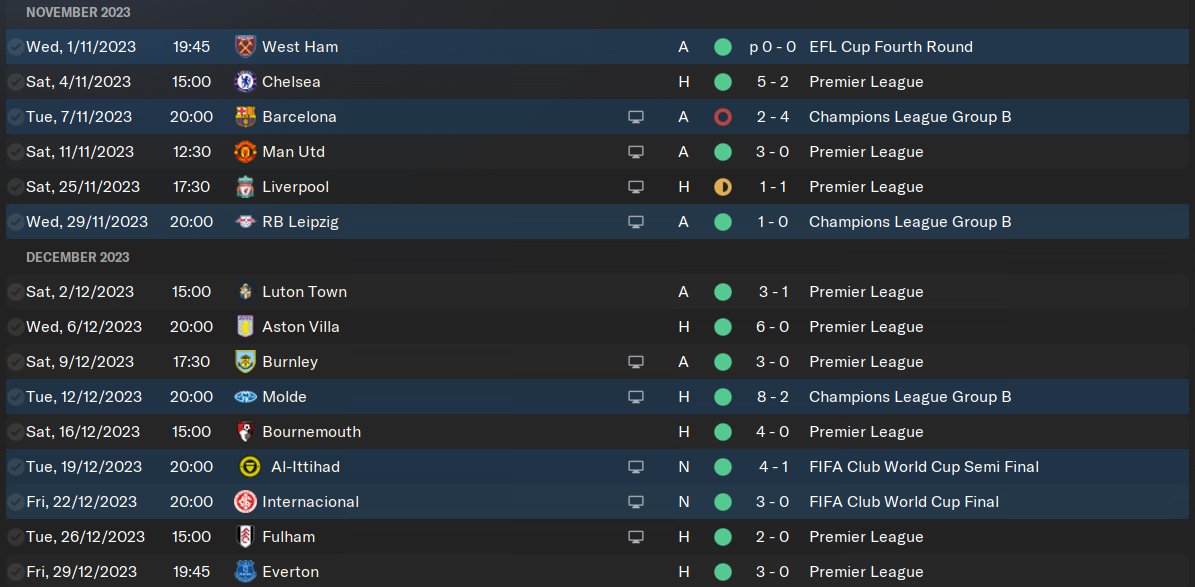
Task: Click the NOVEMBER 2023 section header
Action: point(78,12)
